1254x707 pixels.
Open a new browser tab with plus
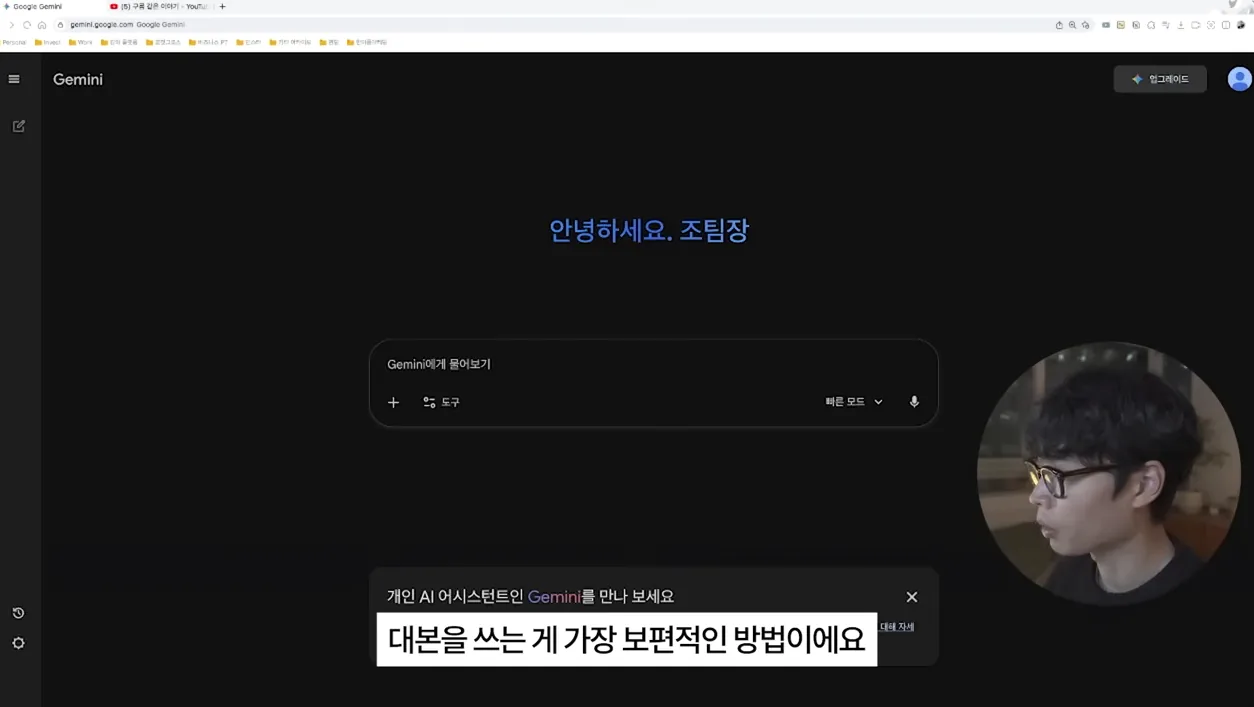click(222, 6)
